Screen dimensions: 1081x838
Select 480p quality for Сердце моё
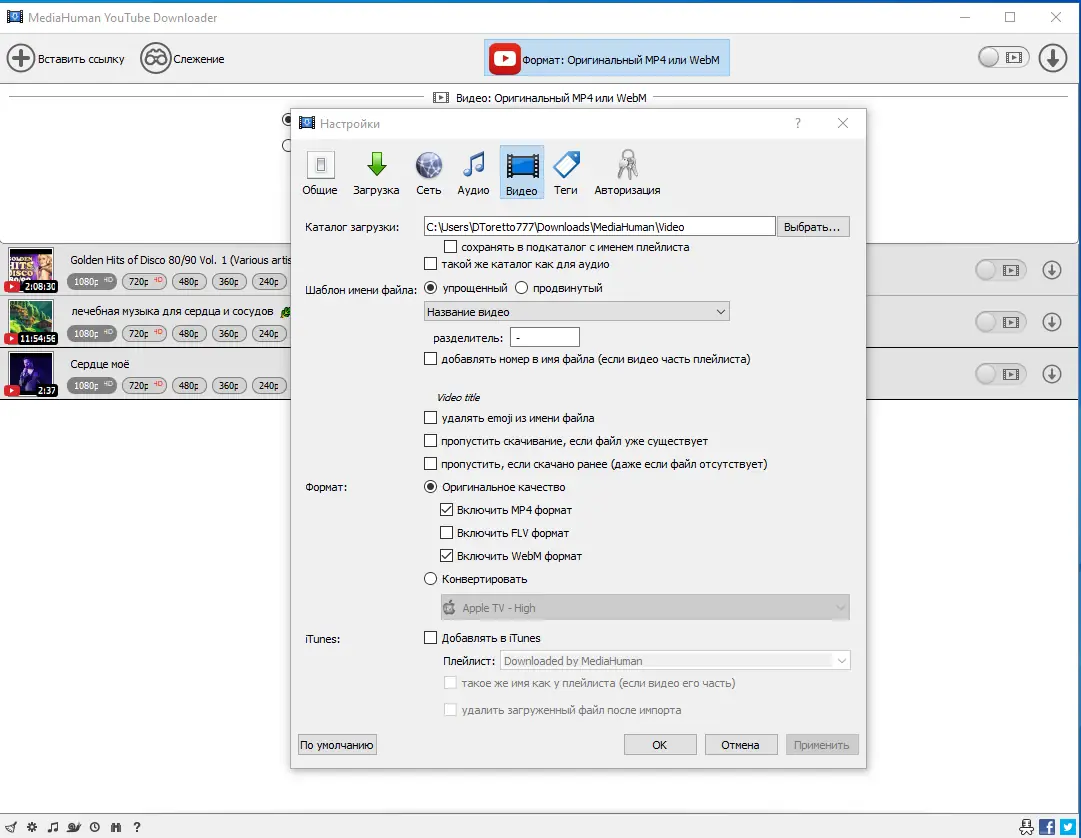pyautogui.click(x=188, y=385)
